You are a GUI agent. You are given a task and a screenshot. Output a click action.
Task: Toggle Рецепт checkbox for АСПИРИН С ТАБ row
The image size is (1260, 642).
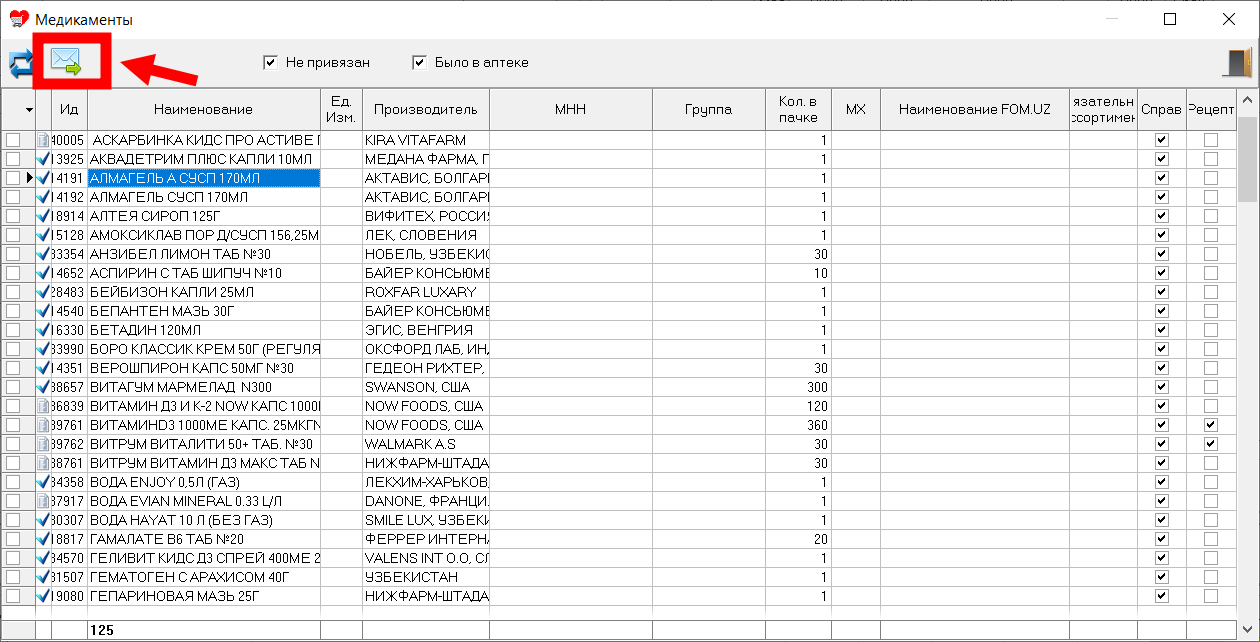point(1211,273)
